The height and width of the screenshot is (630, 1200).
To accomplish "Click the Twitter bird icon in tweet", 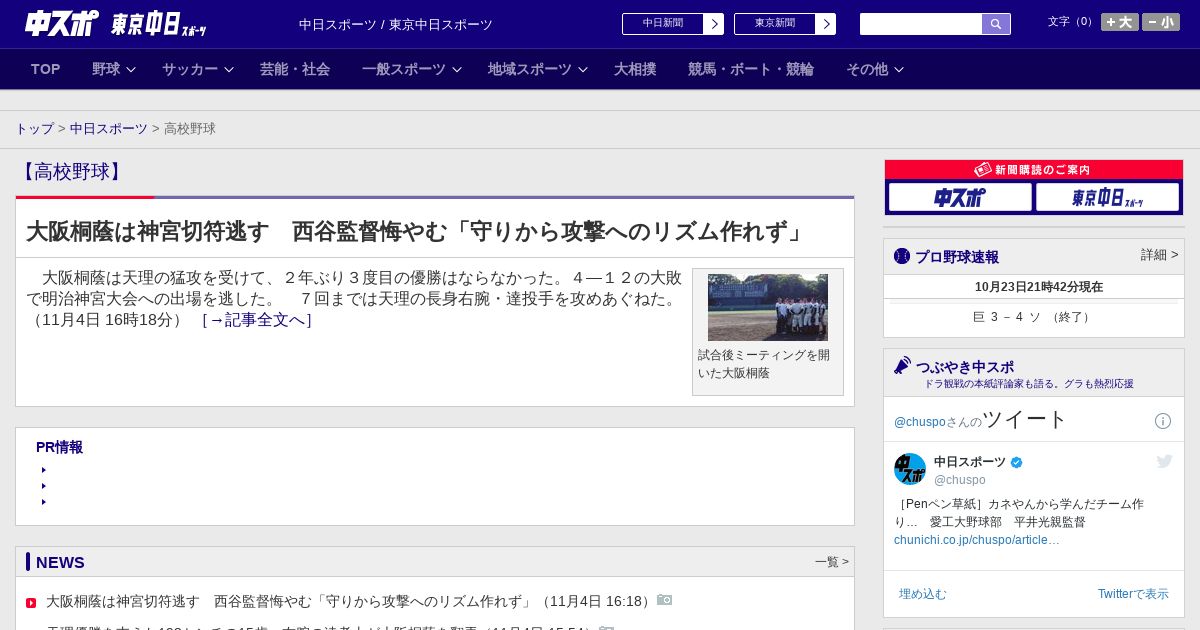I will pyautogui.click(x=1164, y=461).
